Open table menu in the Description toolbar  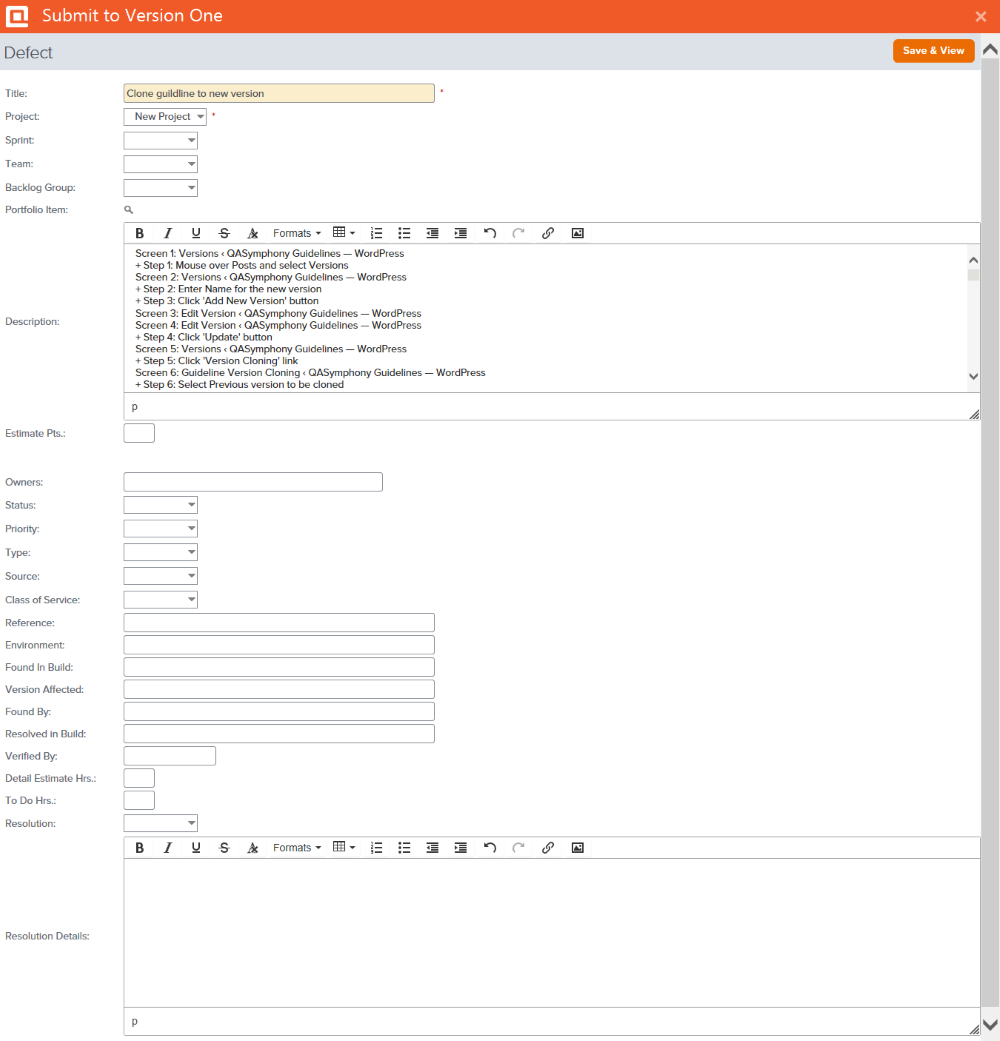pos(344,233)
